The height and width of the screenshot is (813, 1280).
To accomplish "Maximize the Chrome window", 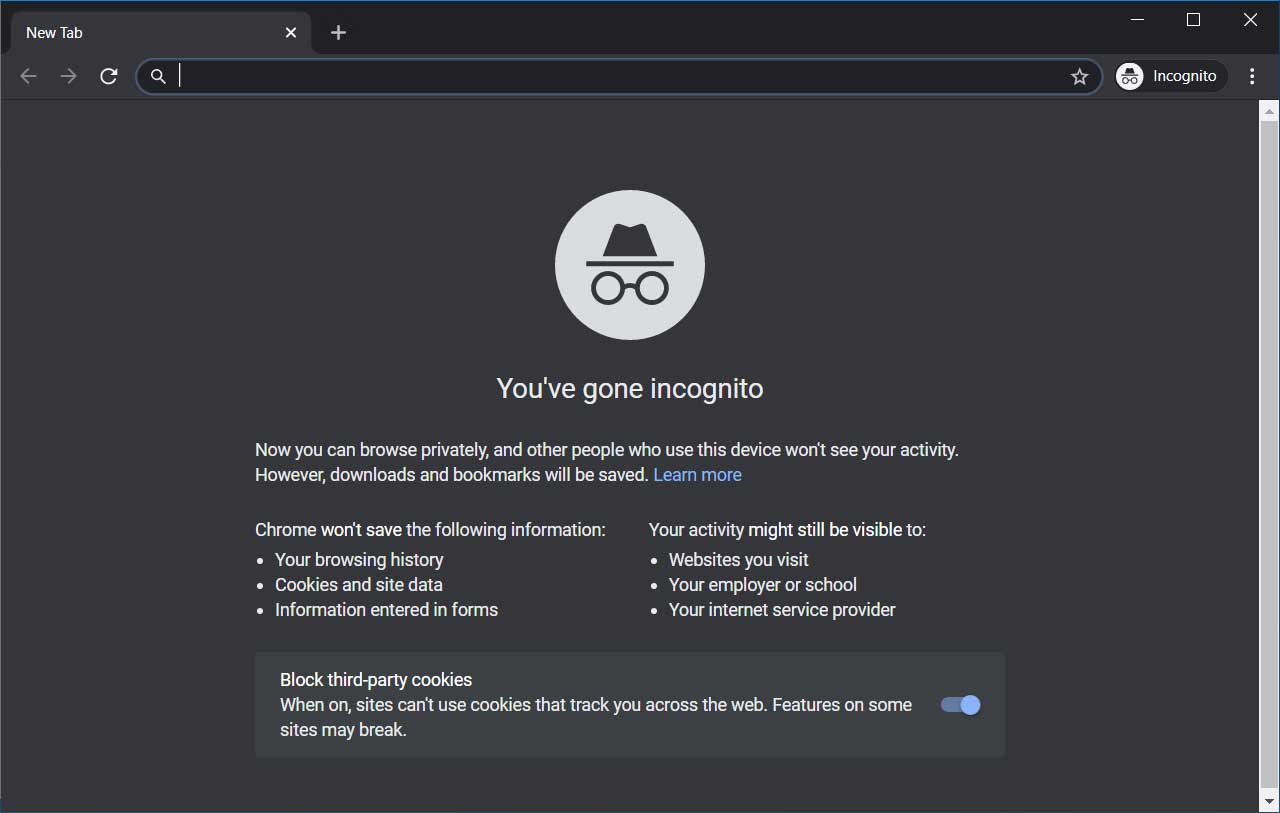I will coord(1193,20).
